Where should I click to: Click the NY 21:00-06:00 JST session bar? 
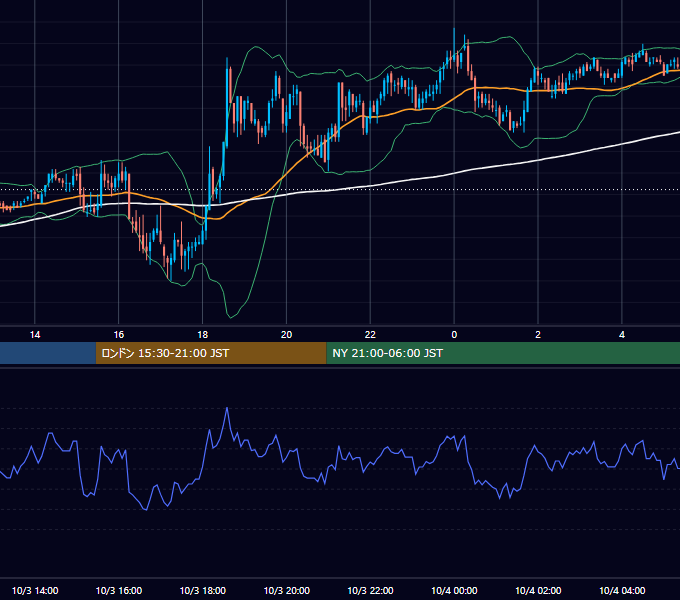(503, 353)
